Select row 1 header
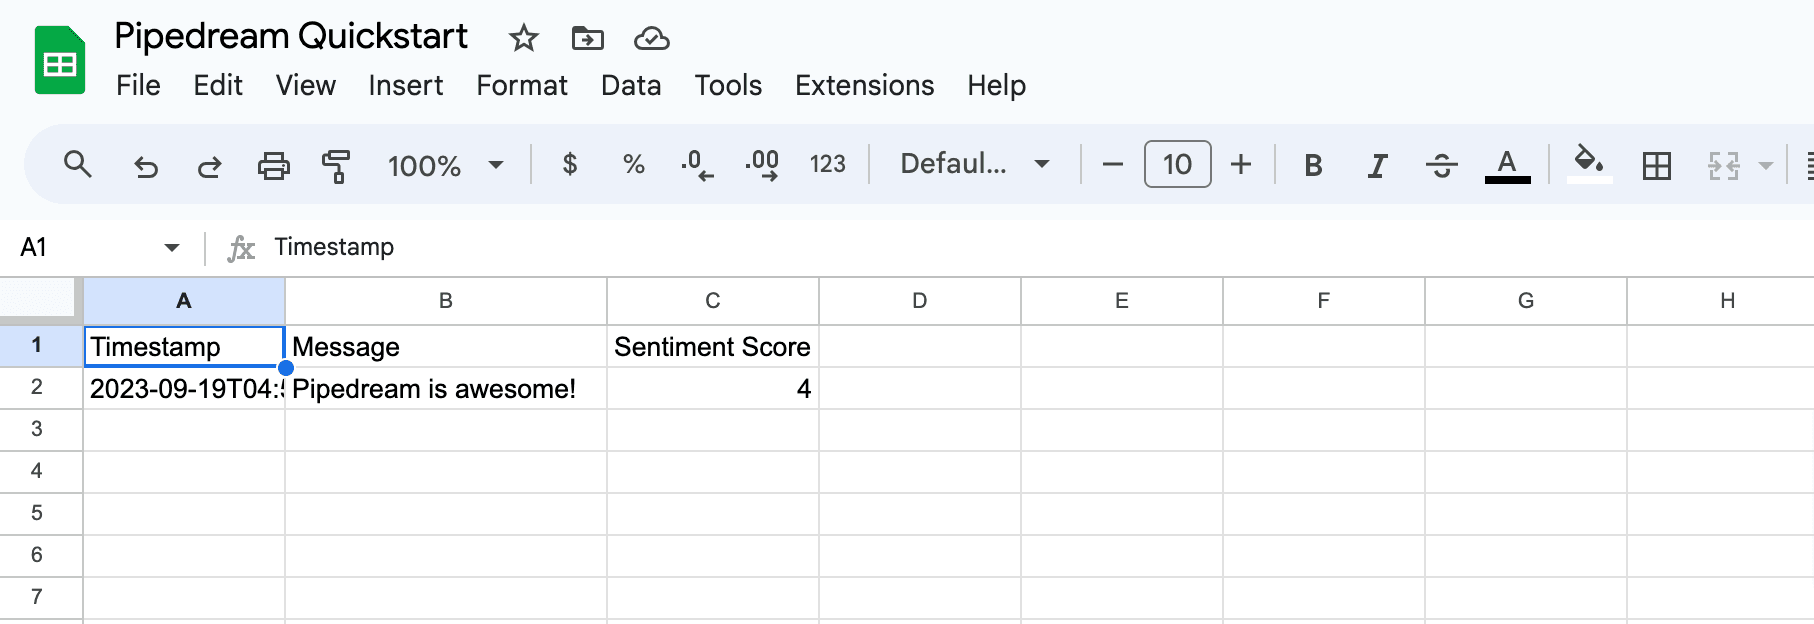Image resolution: width=1814 pixels, height=624 pixels. [40, 346]
